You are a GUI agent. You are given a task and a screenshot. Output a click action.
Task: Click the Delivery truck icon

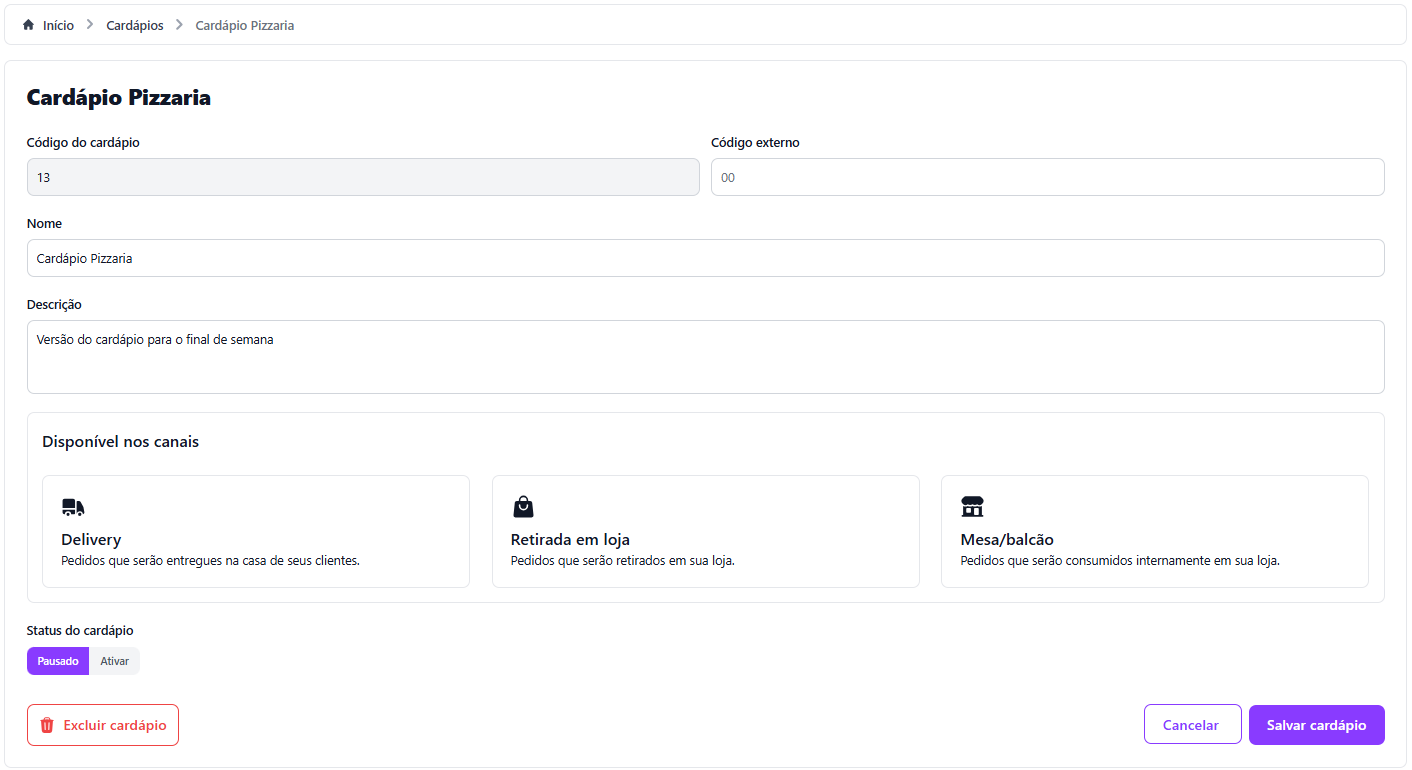coord(73,507)
